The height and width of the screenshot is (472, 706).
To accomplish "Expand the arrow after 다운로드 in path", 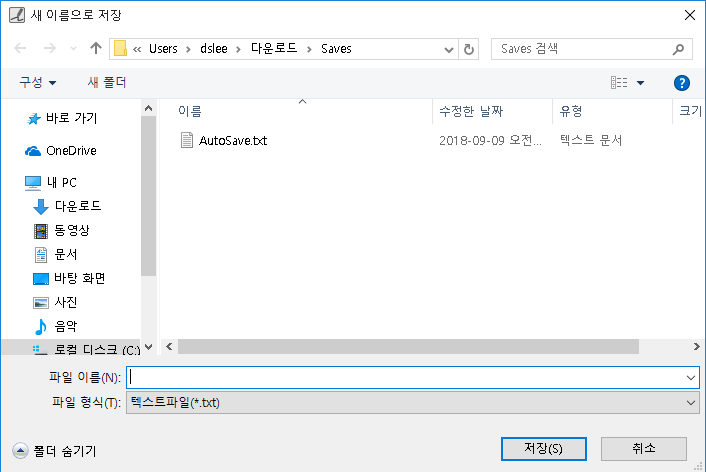I will (309, 49).
